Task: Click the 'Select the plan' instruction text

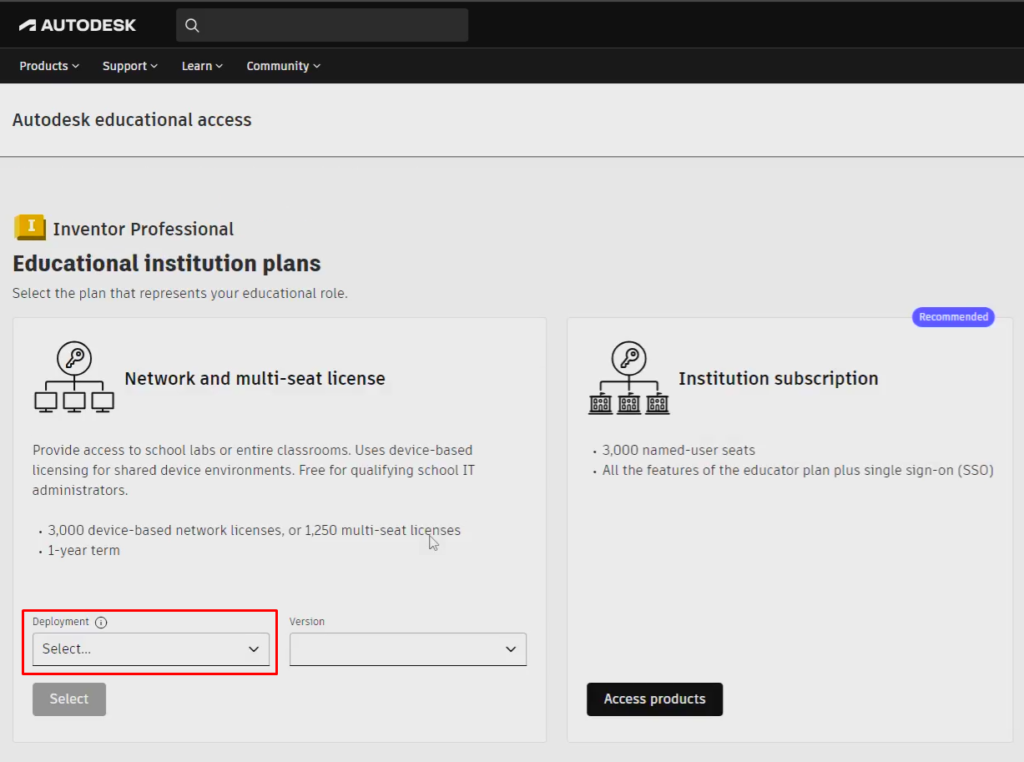Action: point(180,294)
